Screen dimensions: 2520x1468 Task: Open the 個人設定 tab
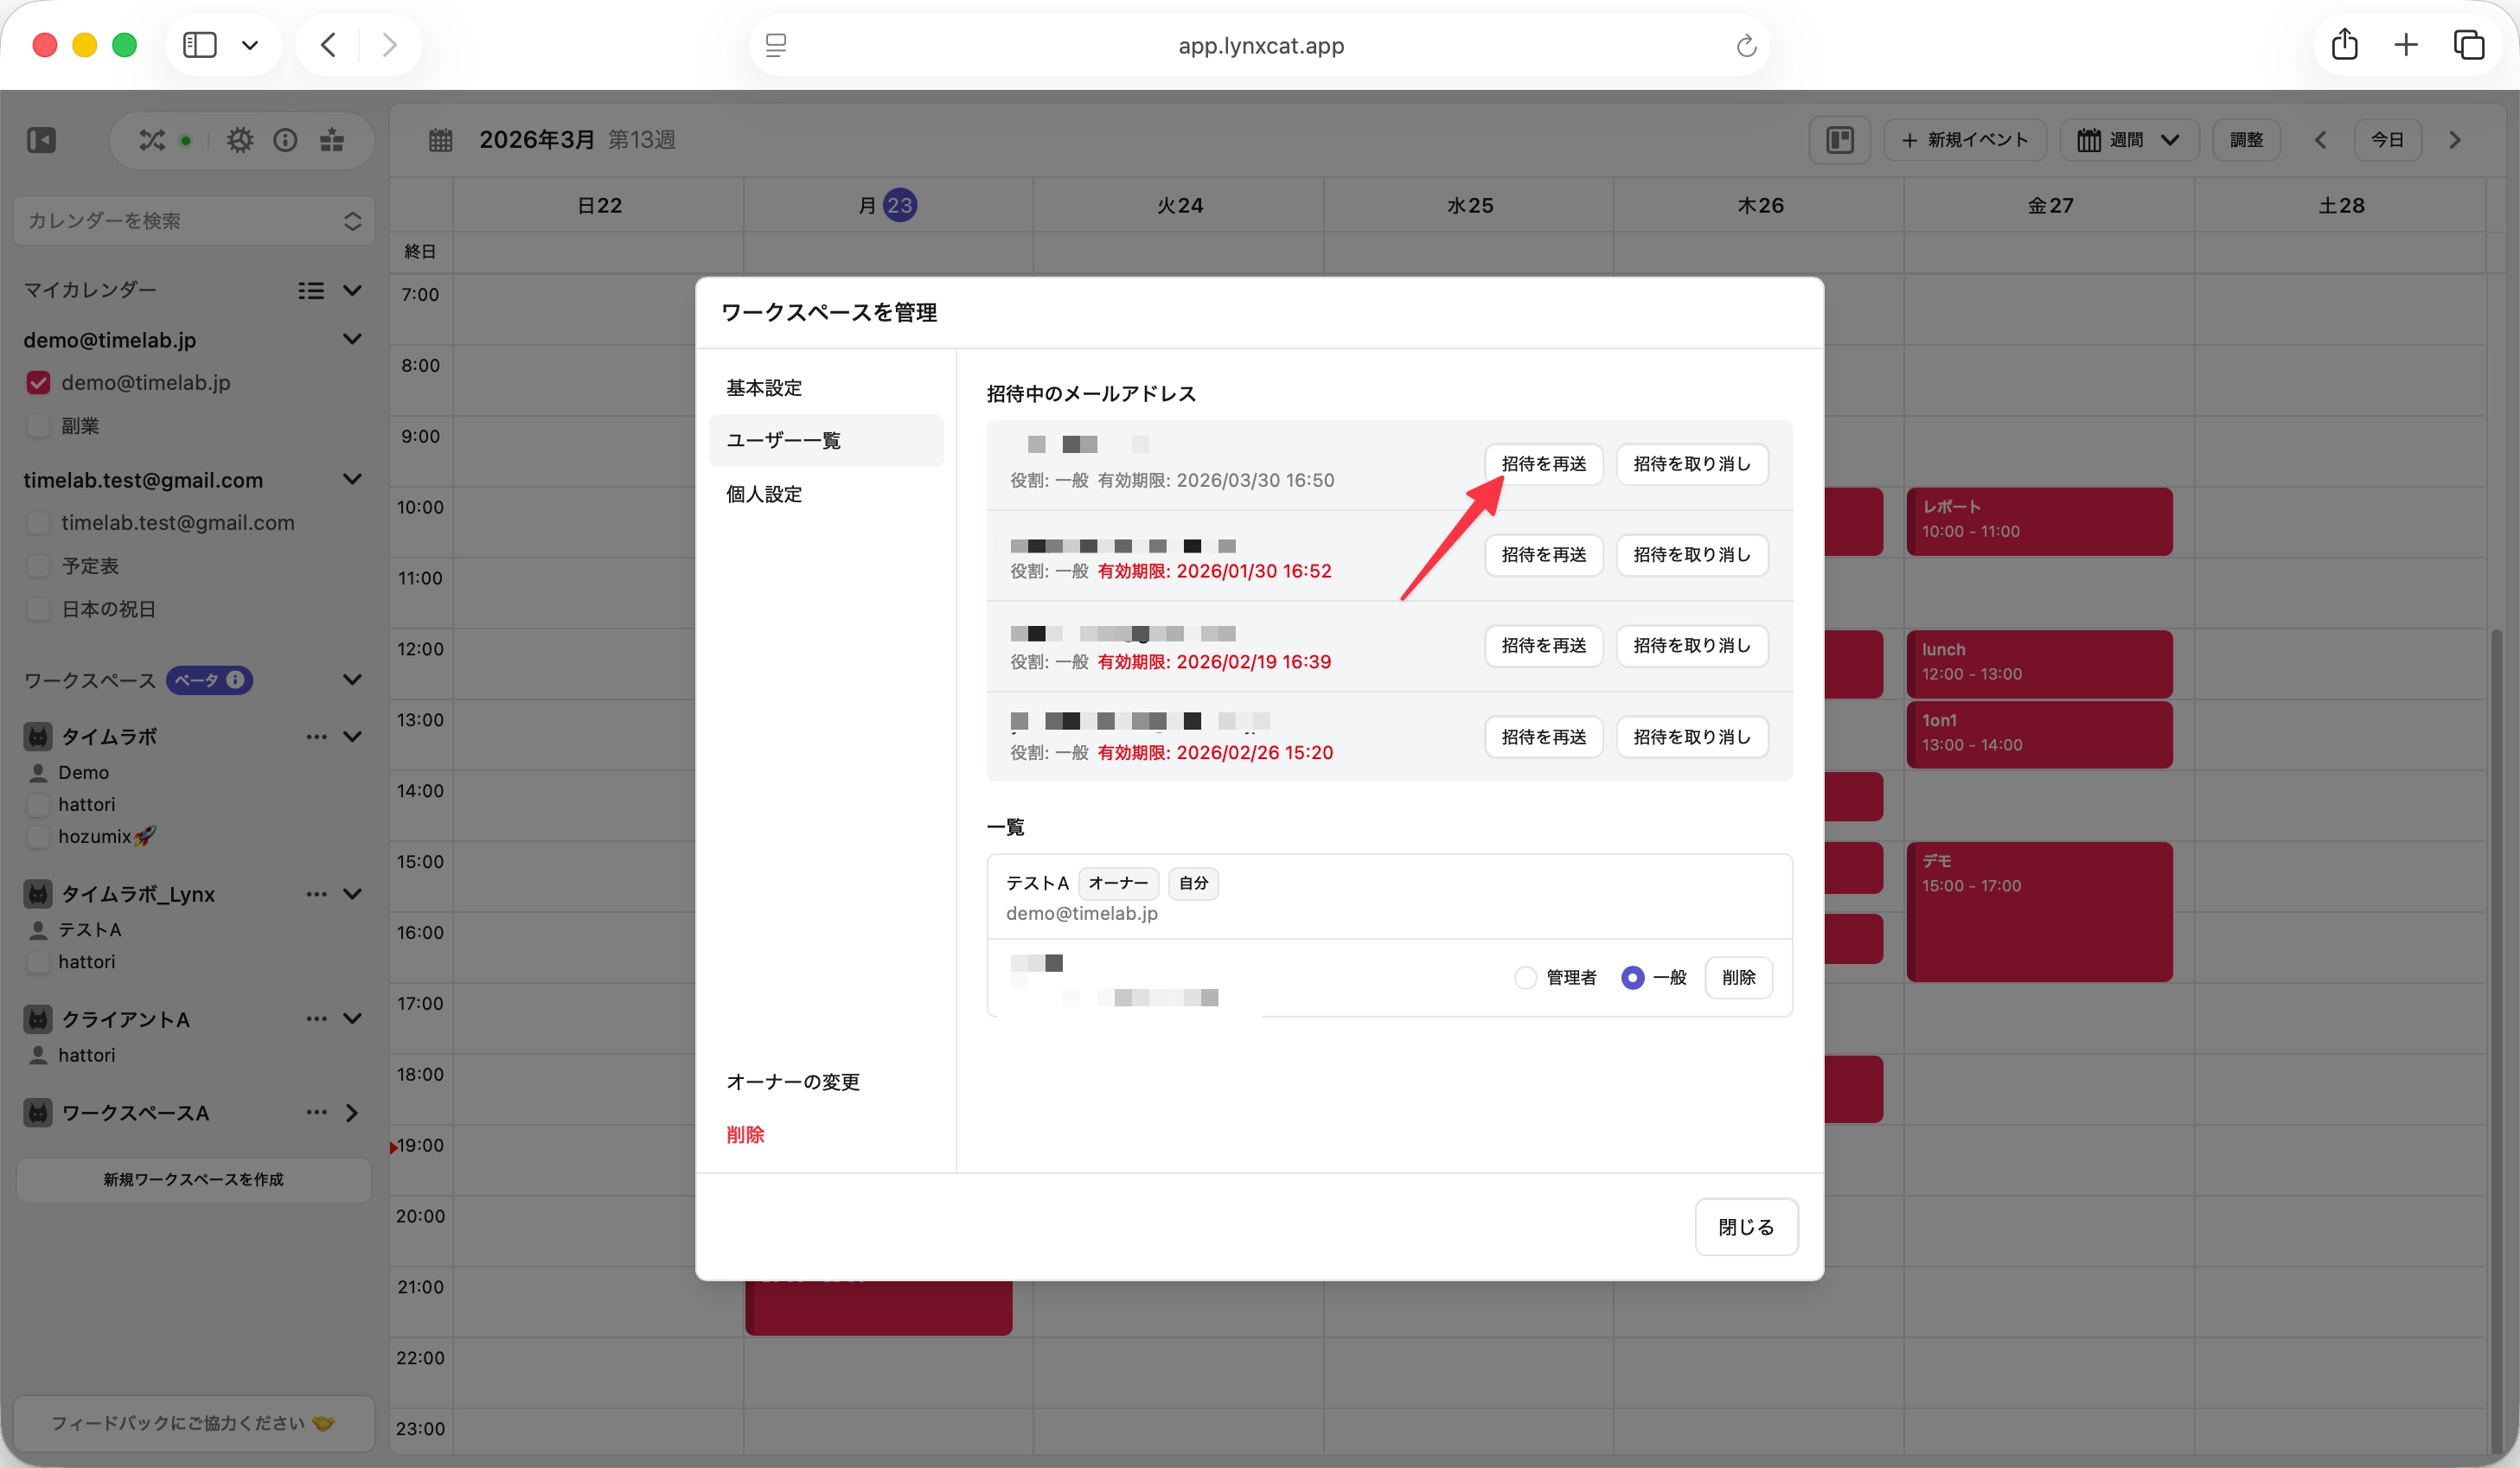[x=764, y=494]
